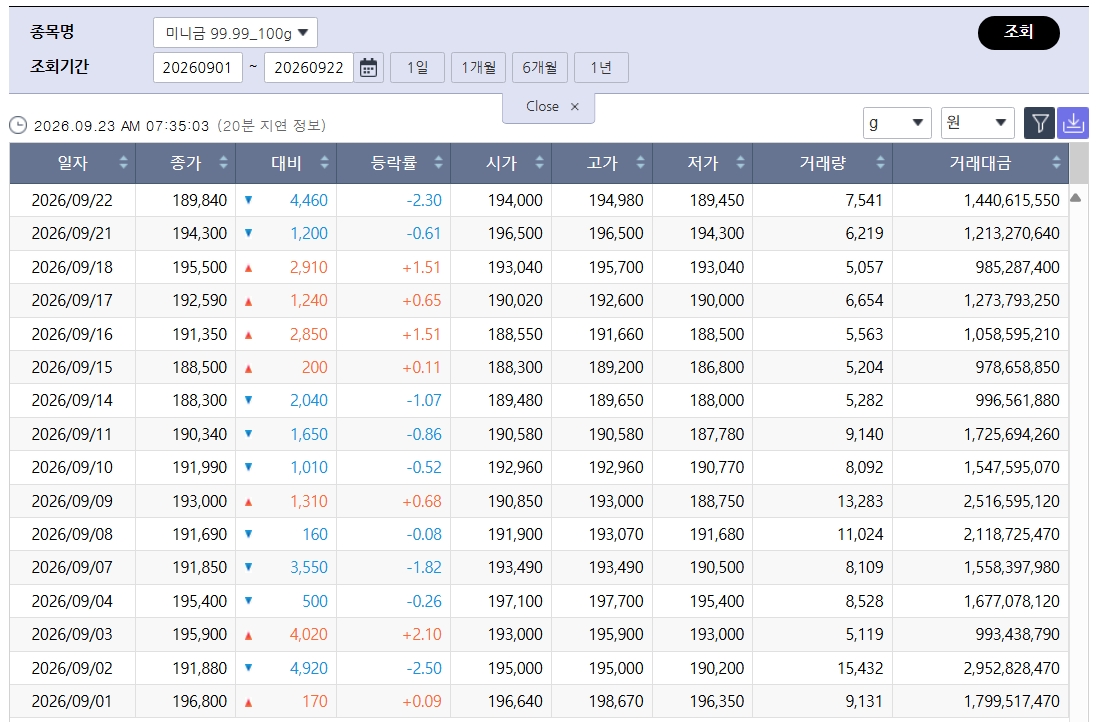The height and width of the screenshot is (722, 1096).
Task: Click change value 3,550
Action: coord(309,568)
